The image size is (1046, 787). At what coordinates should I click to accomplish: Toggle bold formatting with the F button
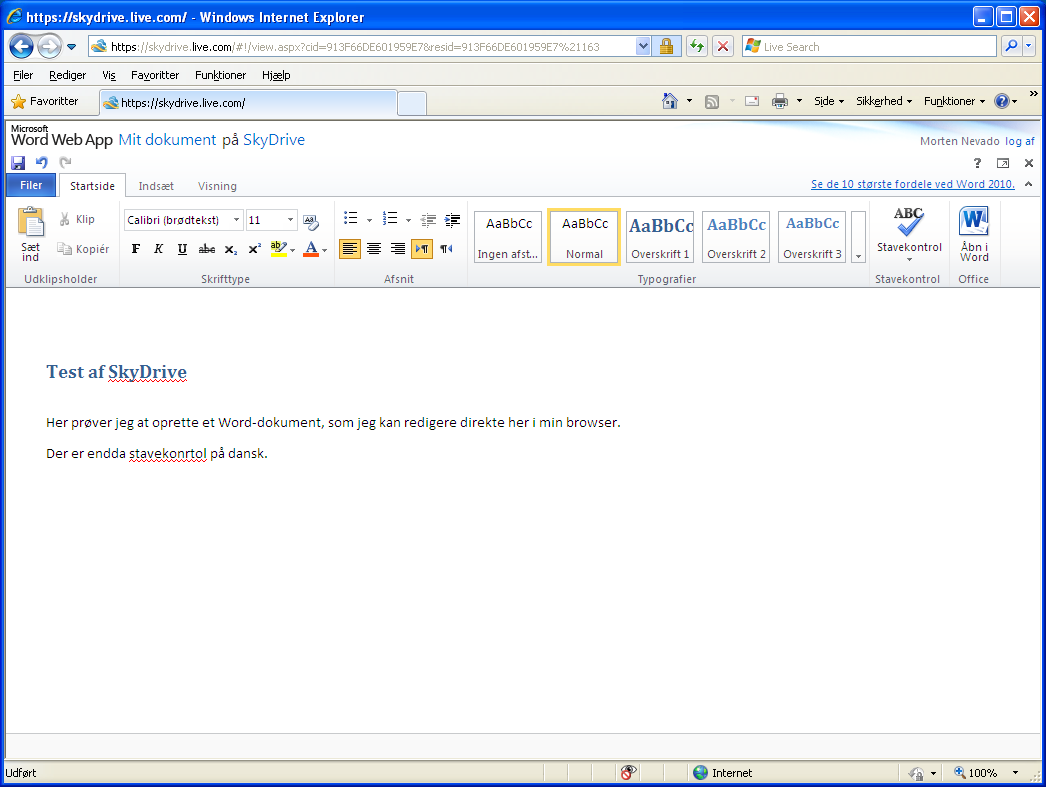(136, 249)
